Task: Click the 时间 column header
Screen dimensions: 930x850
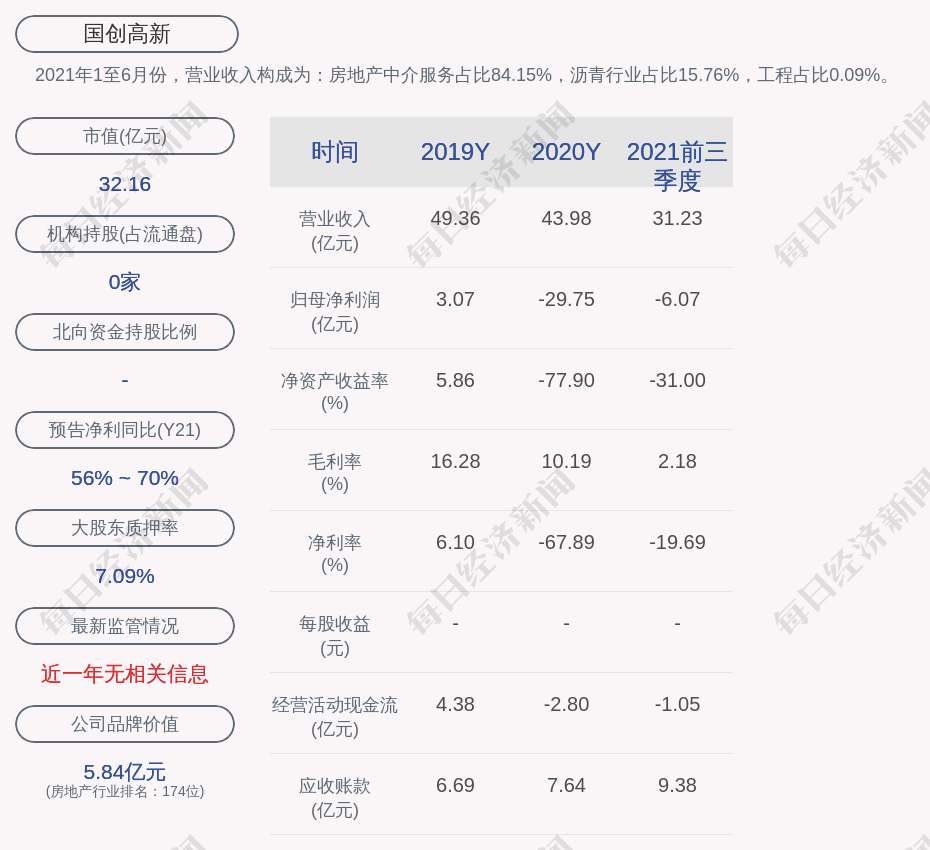Action: click(x=335, y=152)
